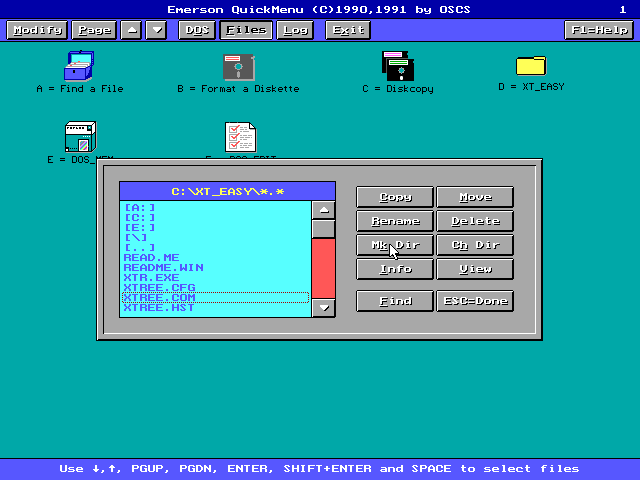Click the 'B = Format a Diskette' label

tap(238, 89)
